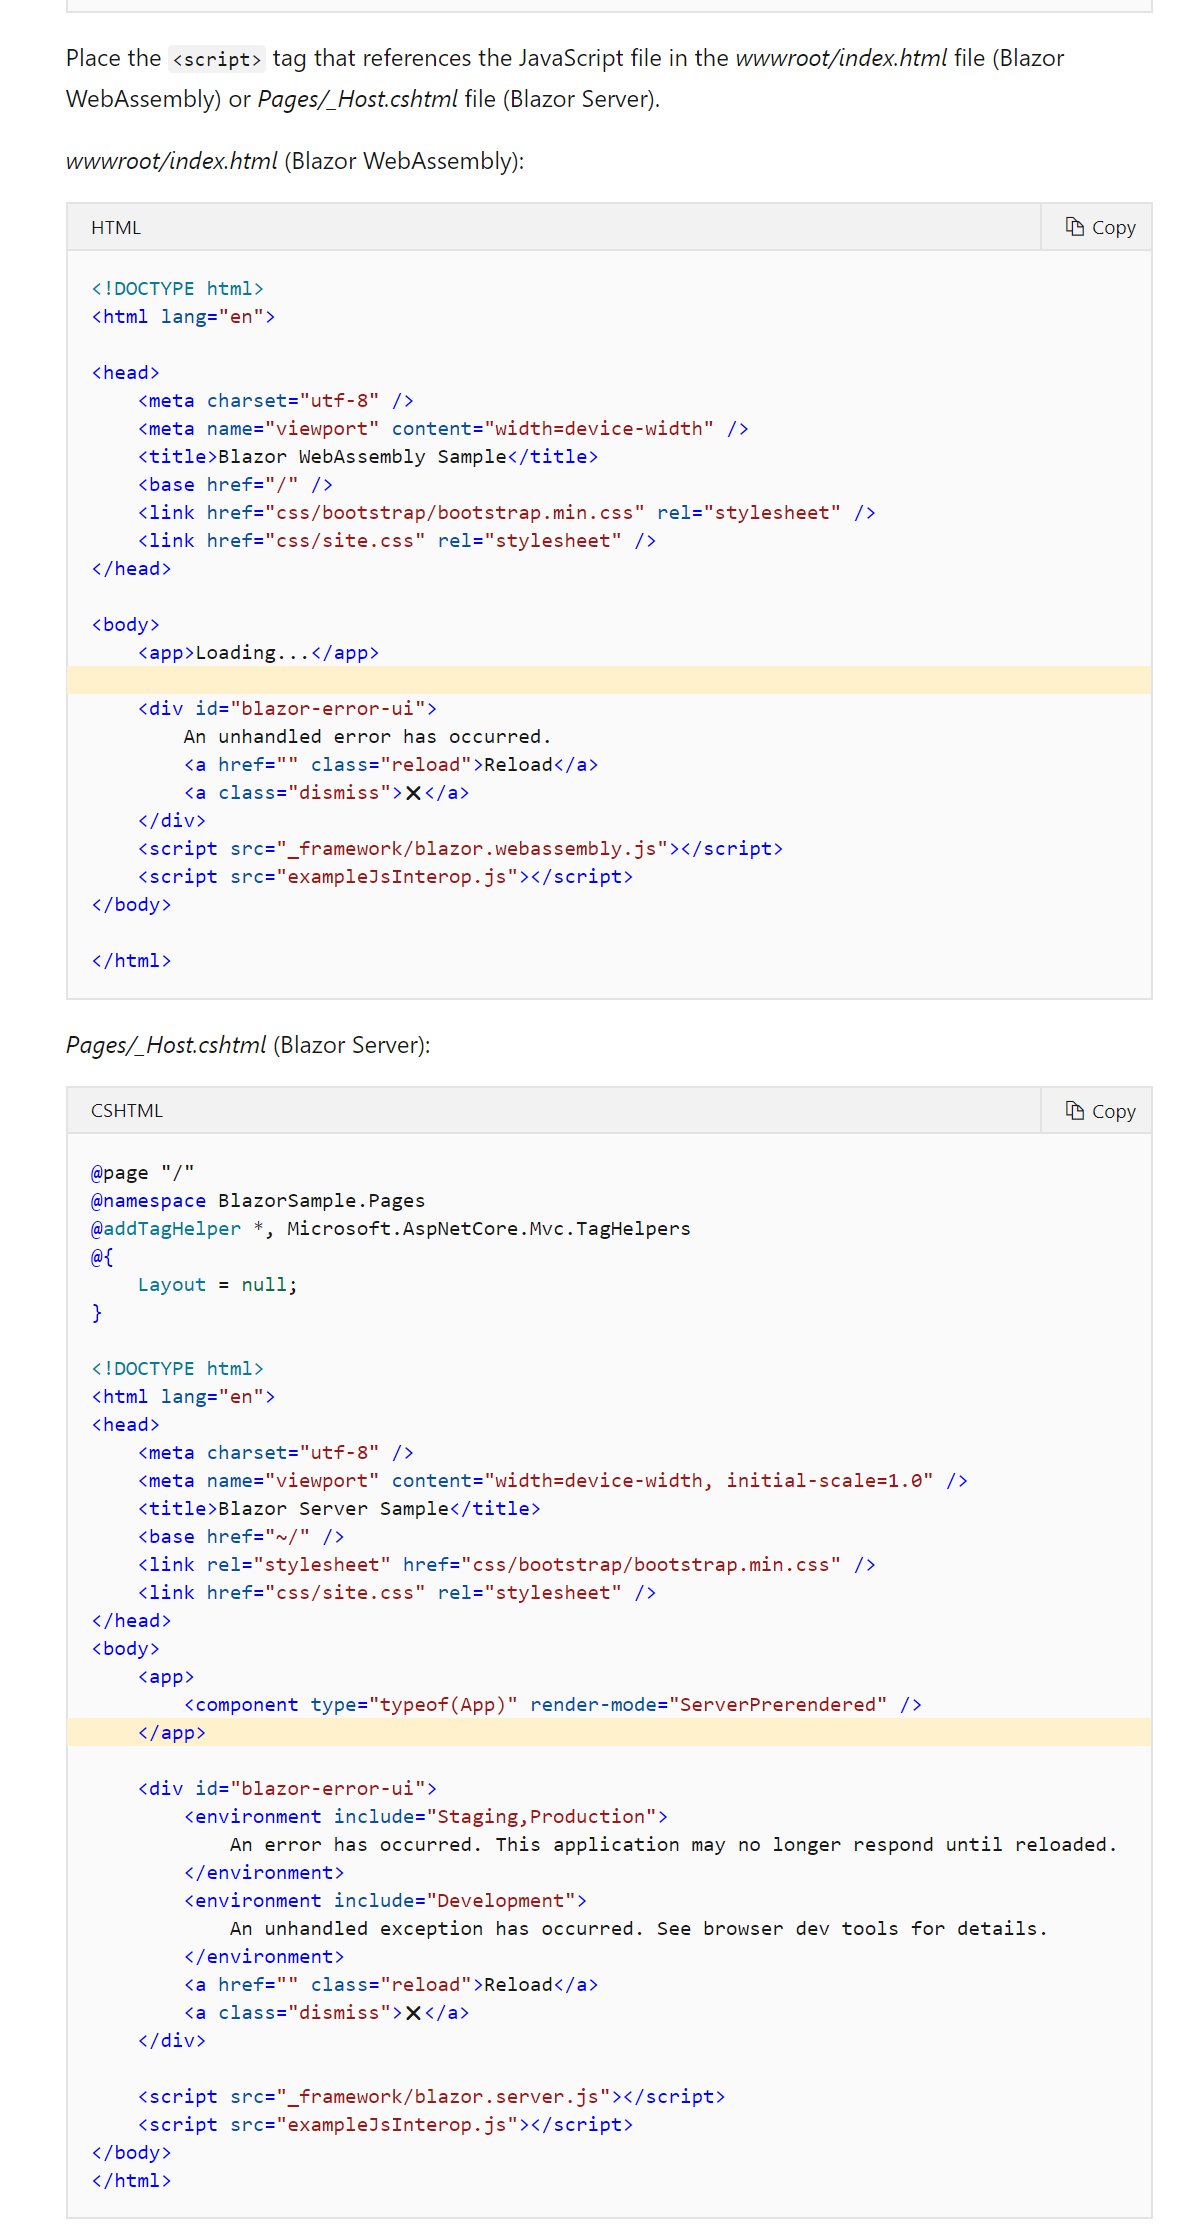1179x2234 pixels.
Task: Click the component type="typeof(App)" line
Action: [x=553, y=1705]
